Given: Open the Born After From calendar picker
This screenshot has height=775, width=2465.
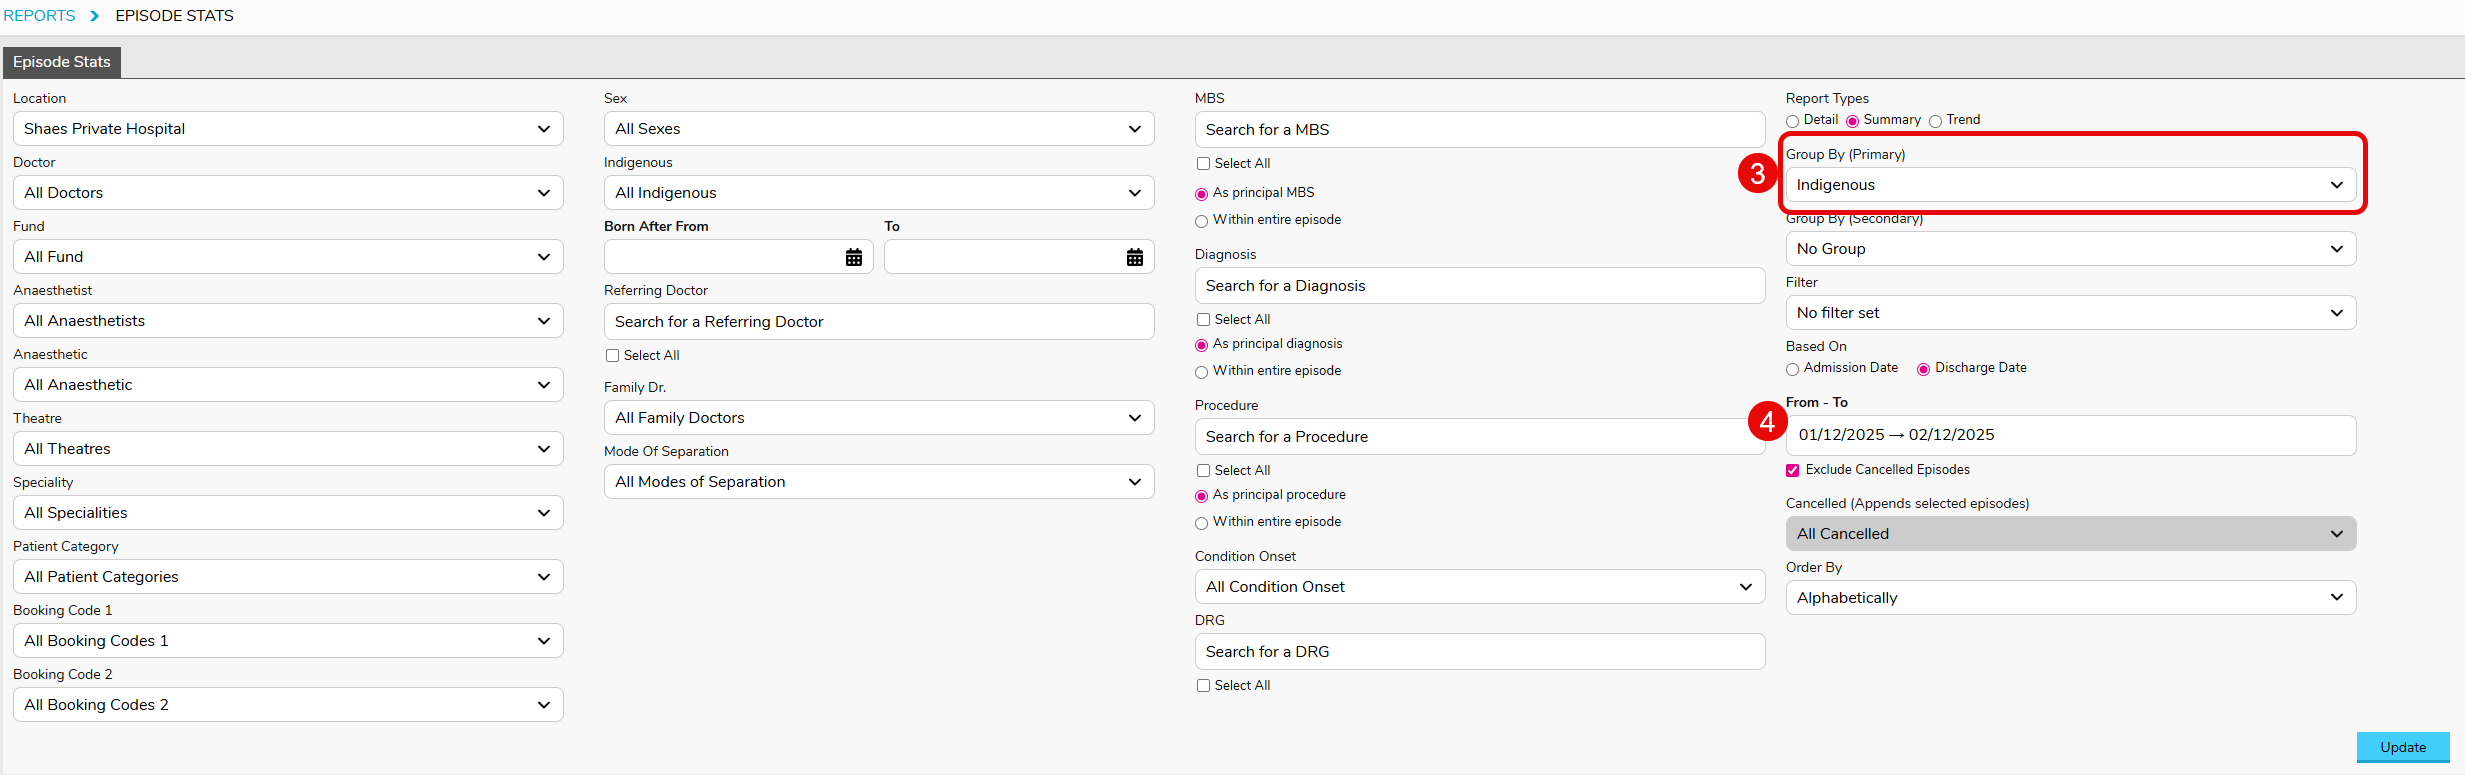Looking at the screenshot, I should tap(853, 257).
